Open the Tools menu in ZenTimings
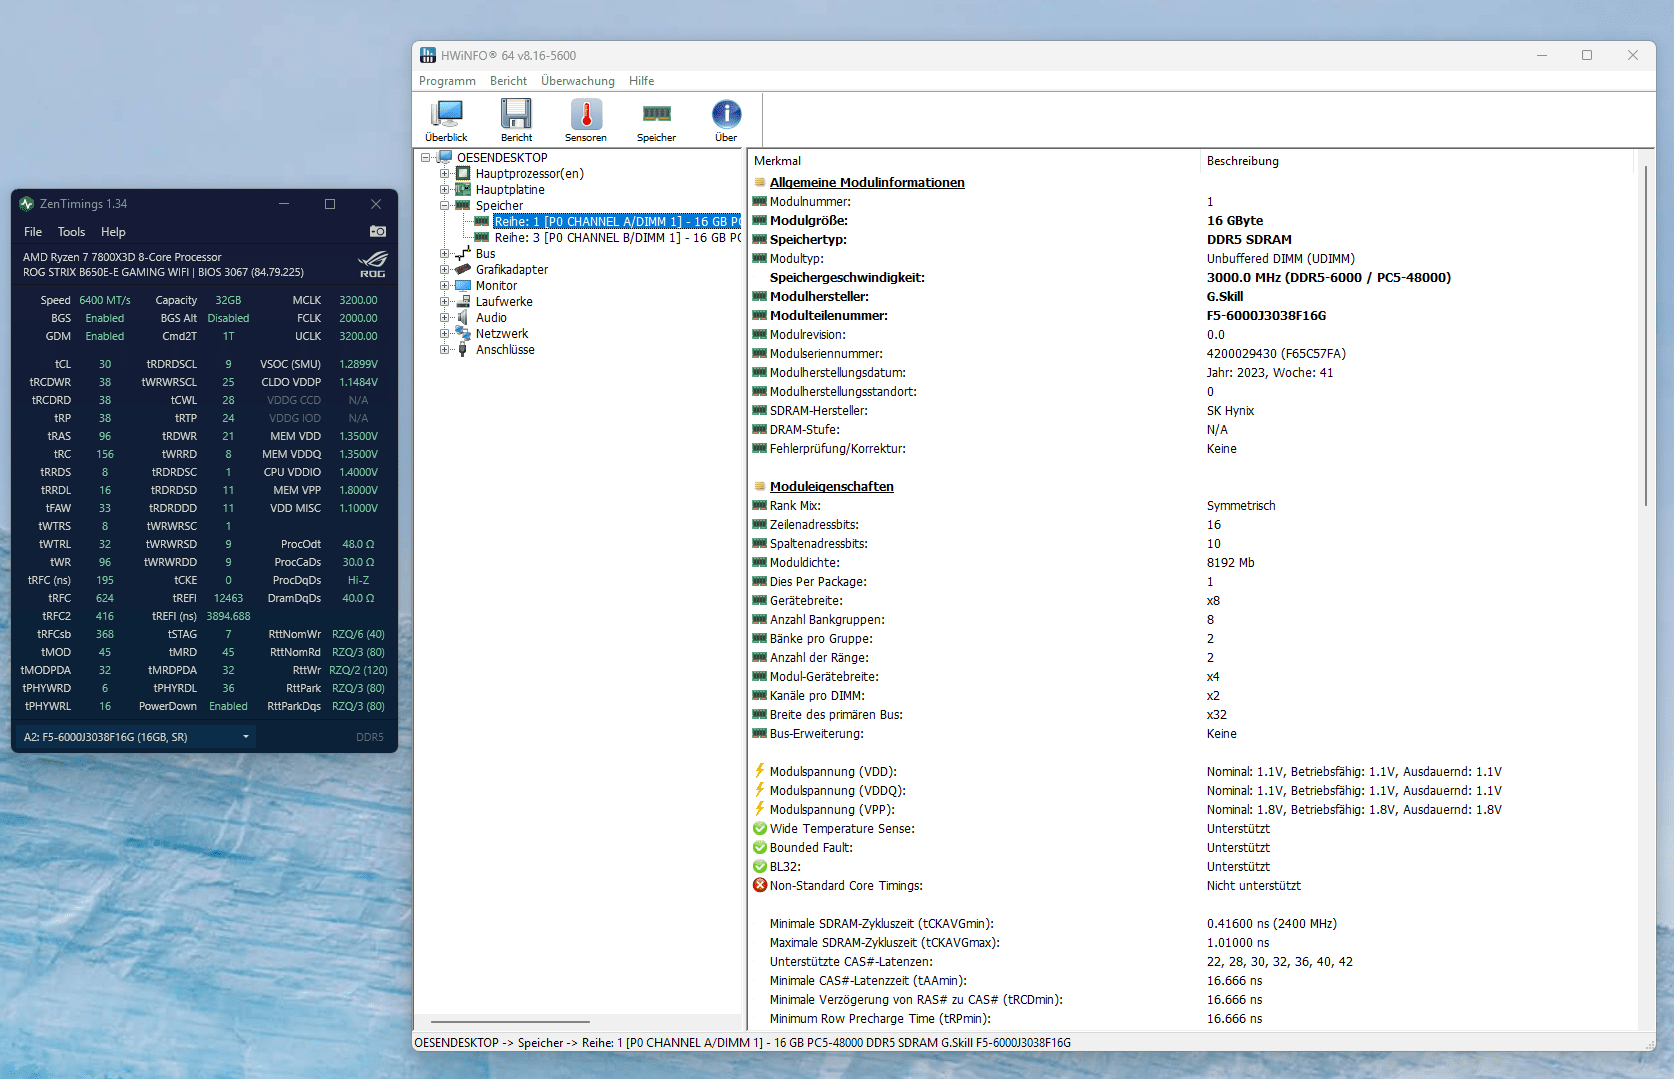1674x1079 pixels. pos(71,232)
